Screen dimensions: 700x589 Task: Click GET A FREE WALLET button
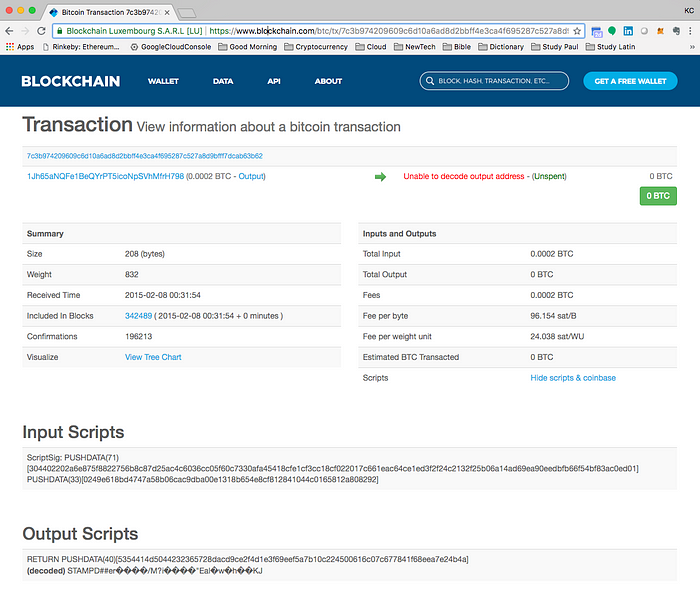[x=630, y=81]
